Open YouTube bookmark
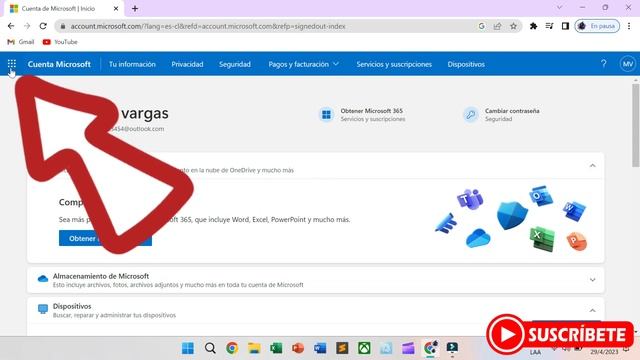 point(60,42)
